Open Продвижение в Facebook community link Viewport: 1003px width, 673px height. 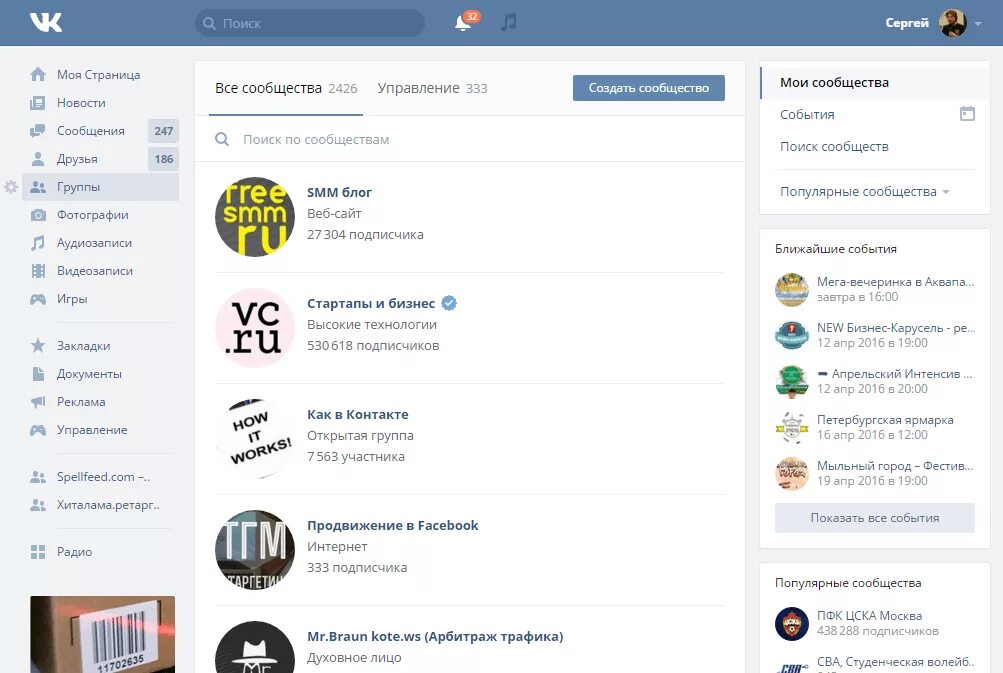click(x=393, y=525)
